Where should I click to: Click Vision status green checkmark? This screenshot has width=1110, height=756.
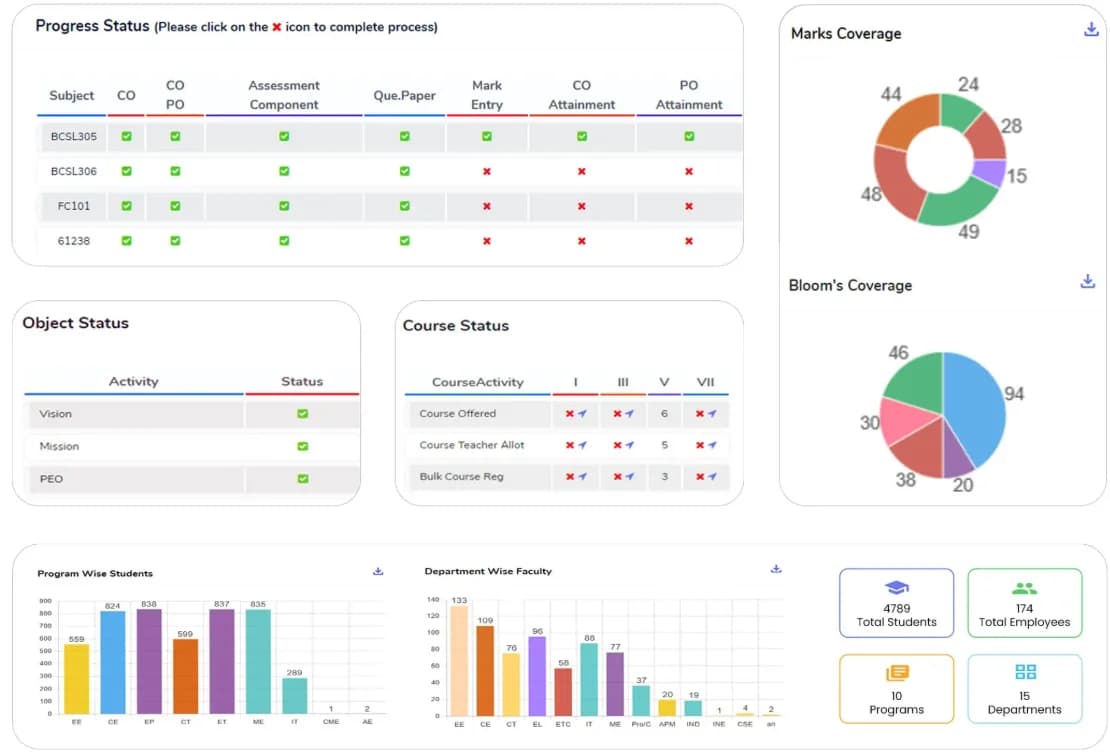[302, 413]
